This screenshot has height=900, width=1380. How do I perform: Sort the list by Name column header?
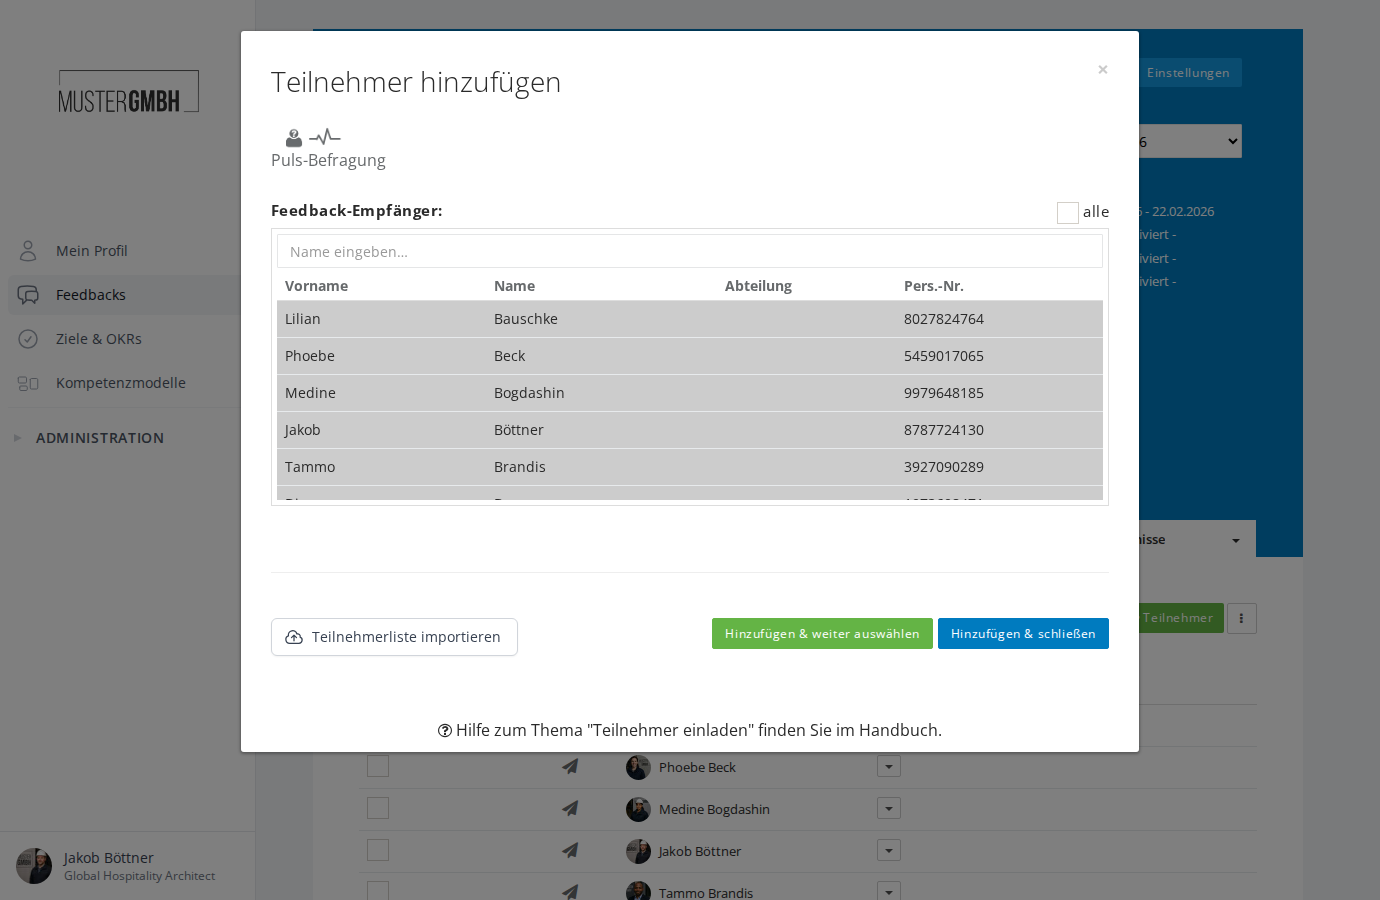514,286
